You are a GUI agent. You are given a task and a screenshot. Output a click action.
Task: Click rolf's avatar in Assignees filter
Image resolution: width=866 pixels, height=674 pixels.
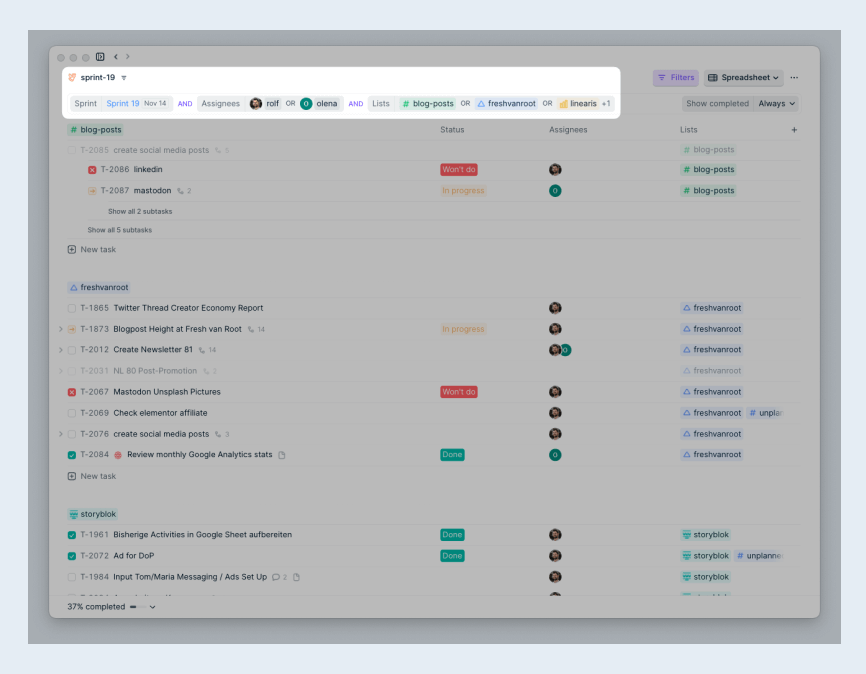tap(255, 103)
